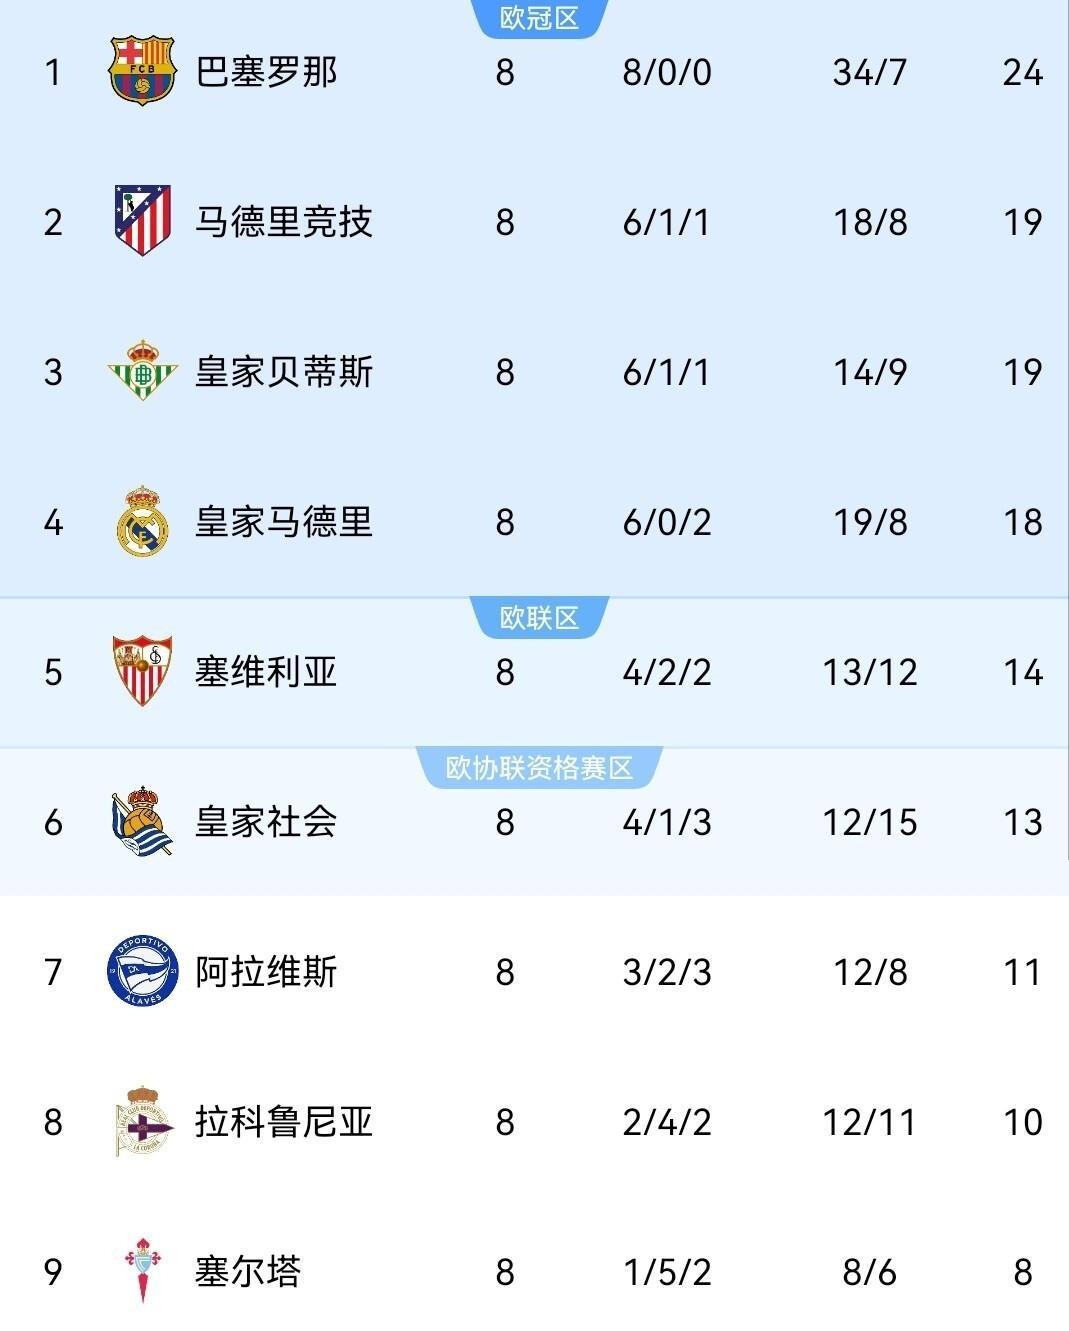
Task: Open the 皇家社会 team link
Action: pos(266,822)
